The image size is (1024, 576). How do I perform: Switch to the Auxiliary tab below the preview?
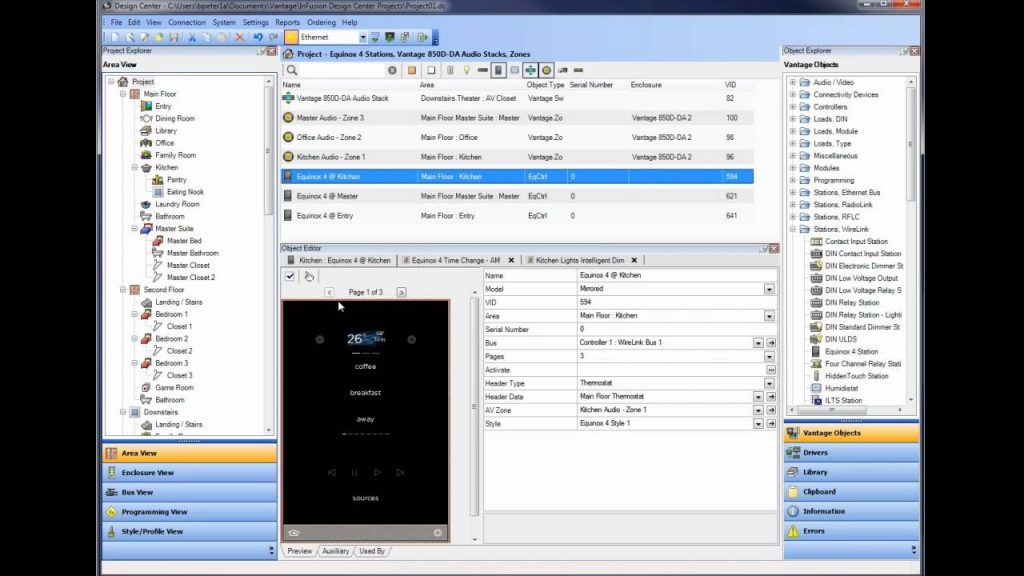(335, 550)
